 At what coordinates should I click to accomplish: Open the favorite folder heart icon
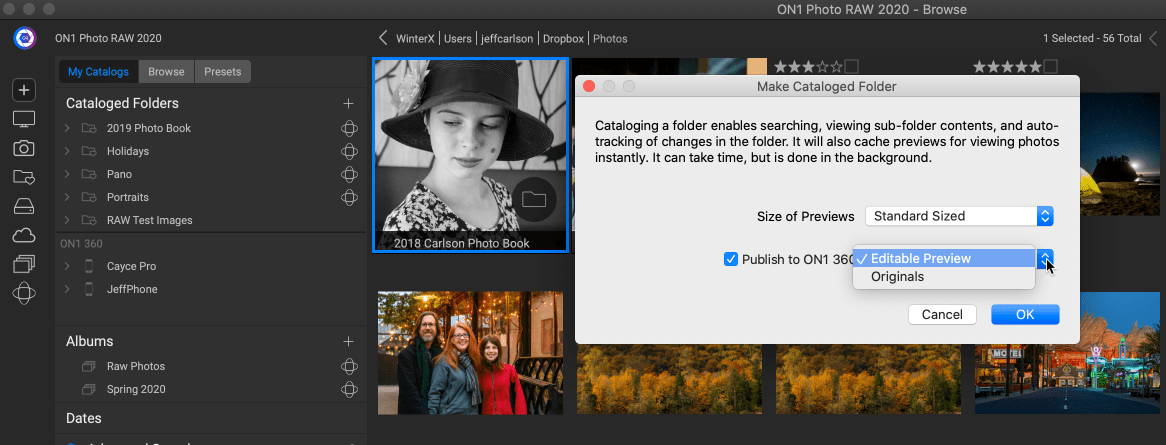tap(24, 177)
